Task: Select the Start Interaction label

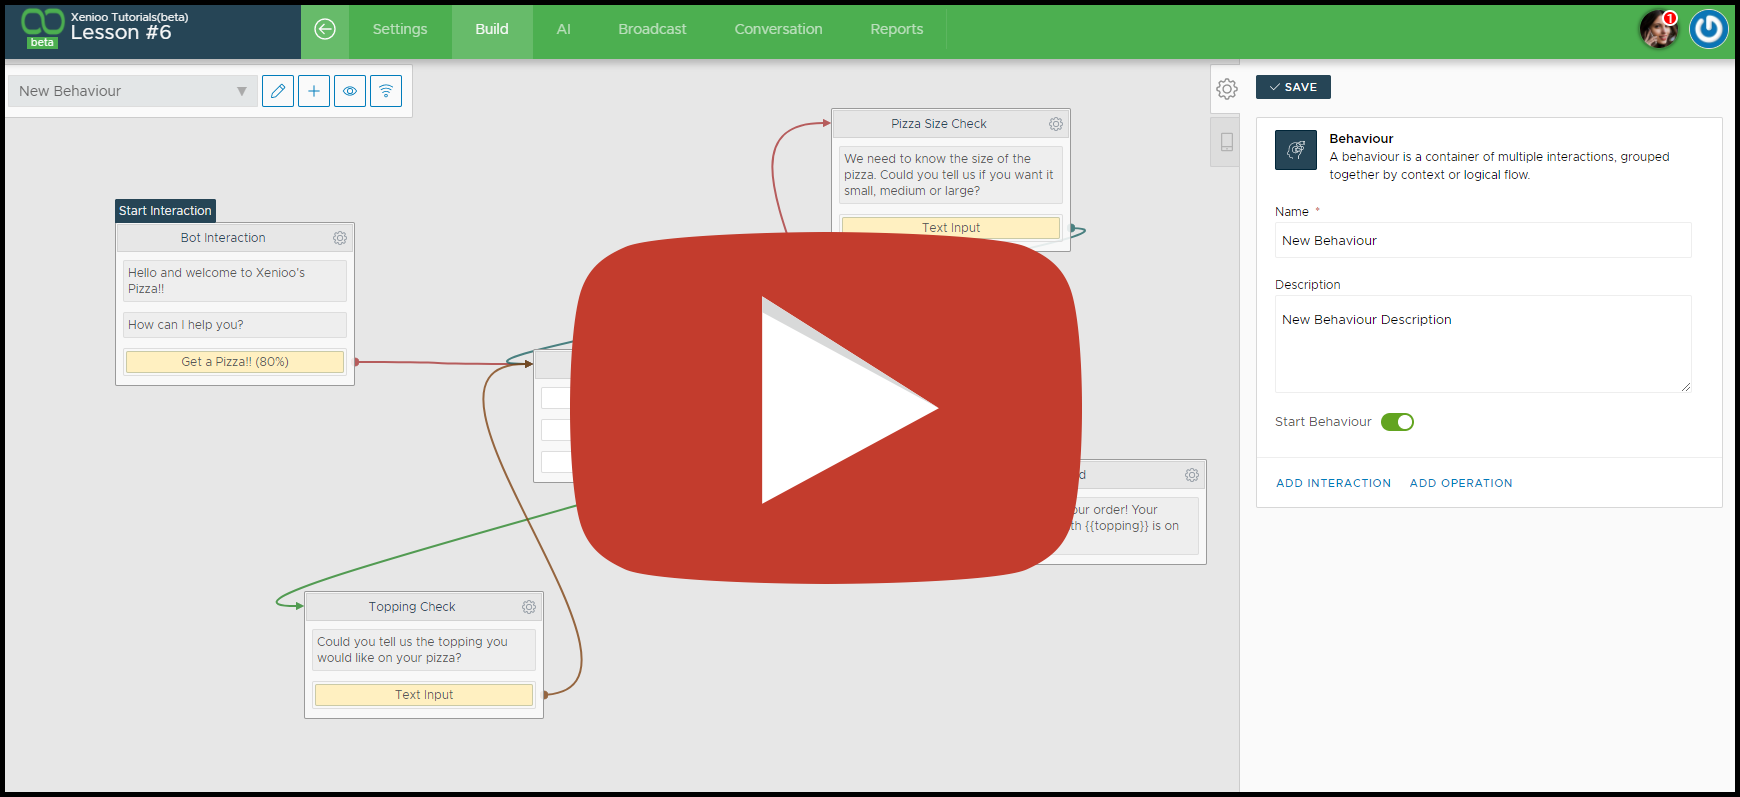Action: (165, 211)
